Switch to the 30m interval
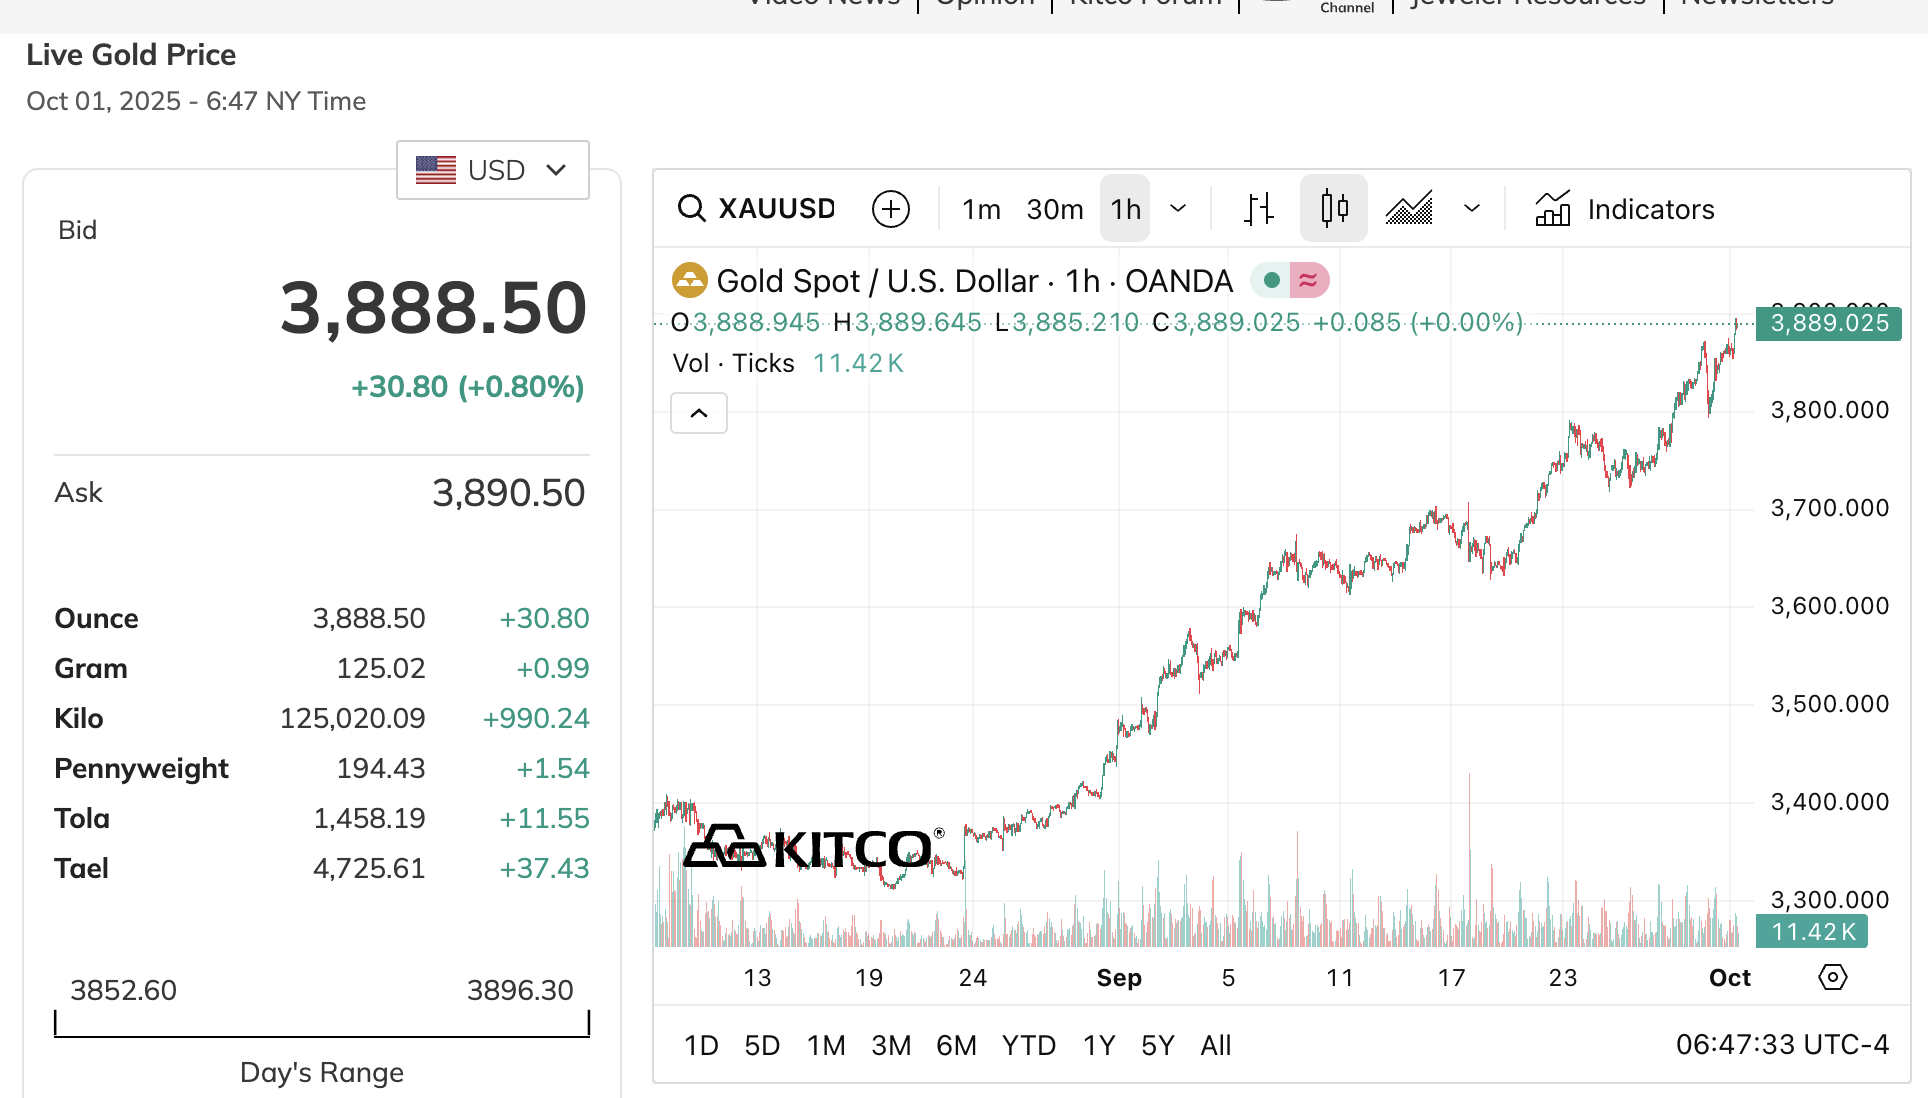The width and height of the screenshot is (1928, 1098). click(1054, 209)
